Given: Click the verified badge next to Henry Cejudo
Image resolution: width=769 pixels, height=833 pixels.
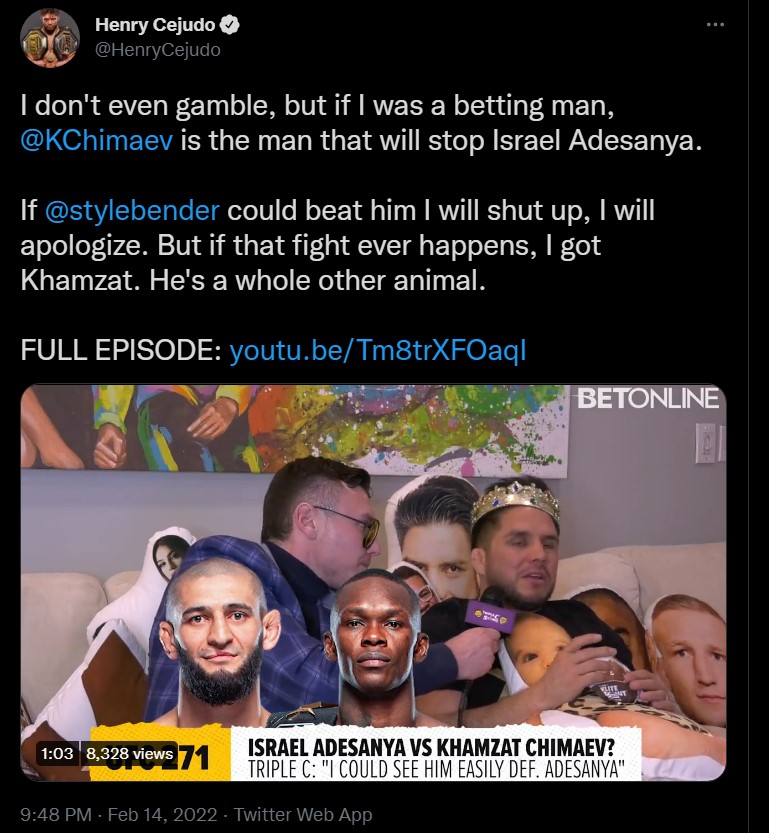Looking at the screenshot, I should (x=229, y=25).
